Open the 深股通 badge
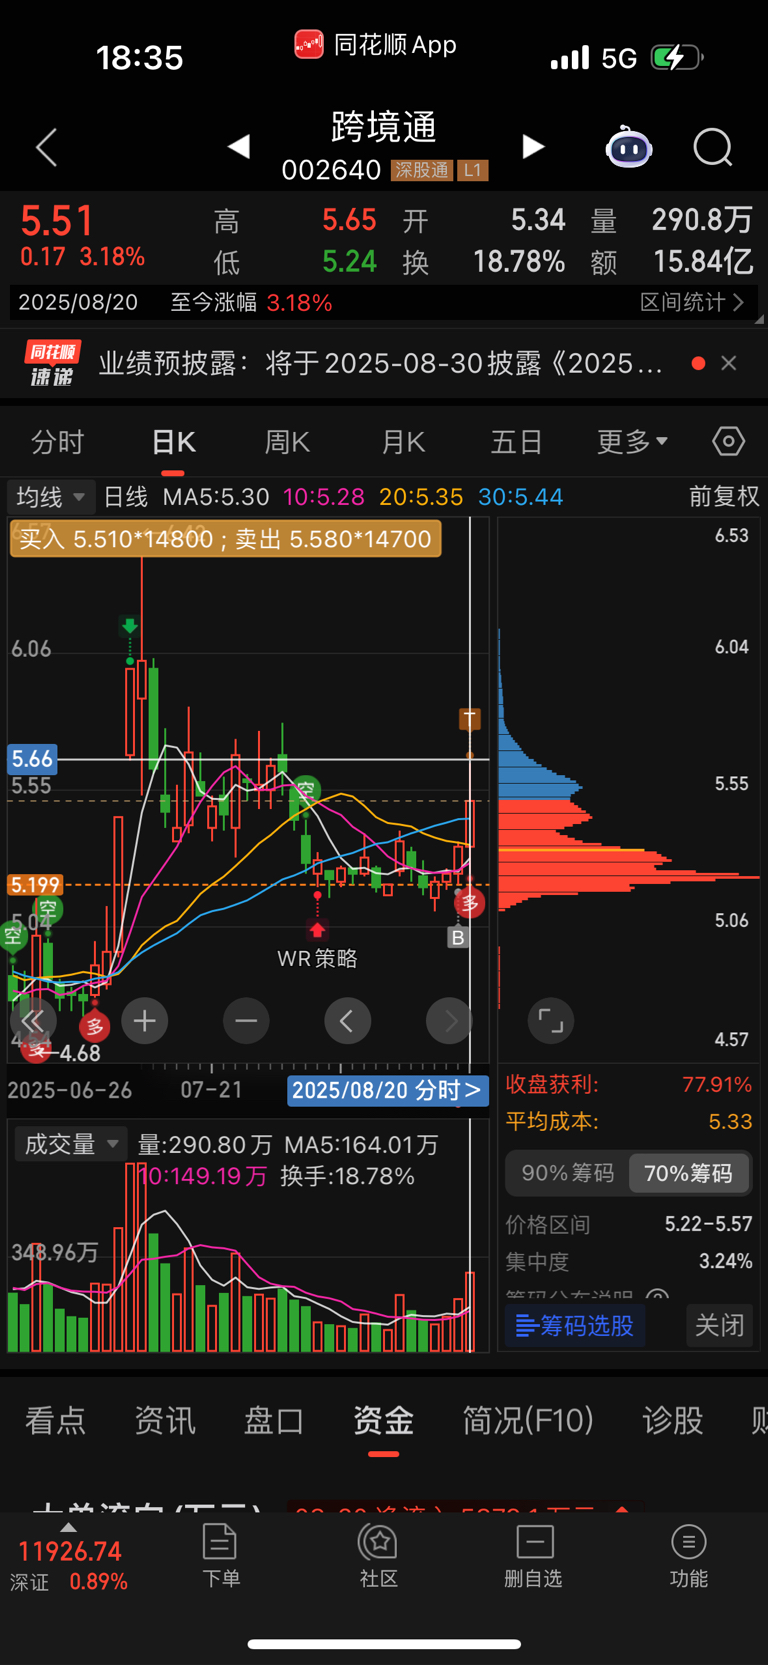The image size is (769, 1665). [x=421, y=170]
